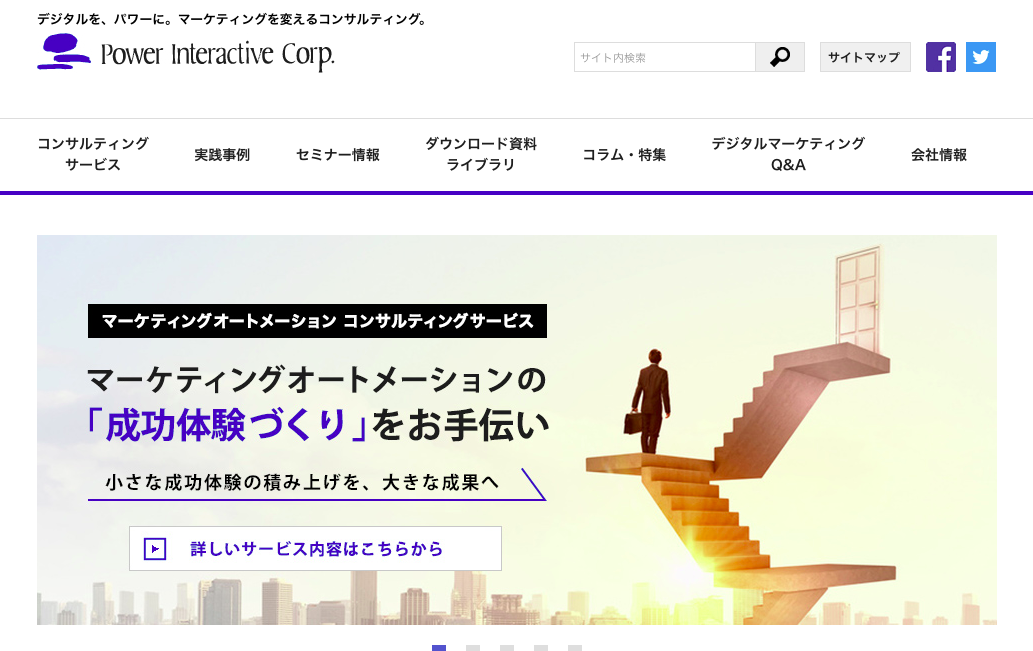Screen dimensions: 1033x651
Task: Go to 会社情報 page
Action: coord(939,155)
